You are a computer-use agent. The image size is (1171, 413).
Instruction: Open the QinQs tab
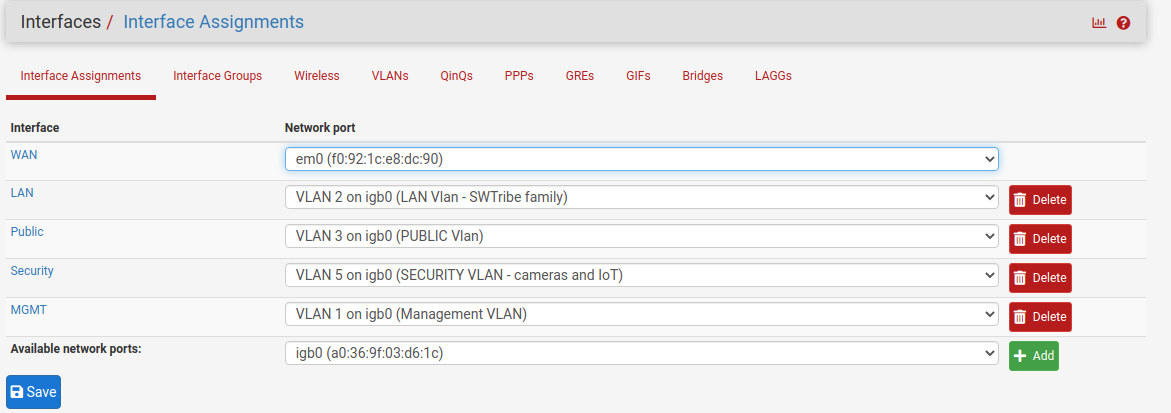pos(456,75)
